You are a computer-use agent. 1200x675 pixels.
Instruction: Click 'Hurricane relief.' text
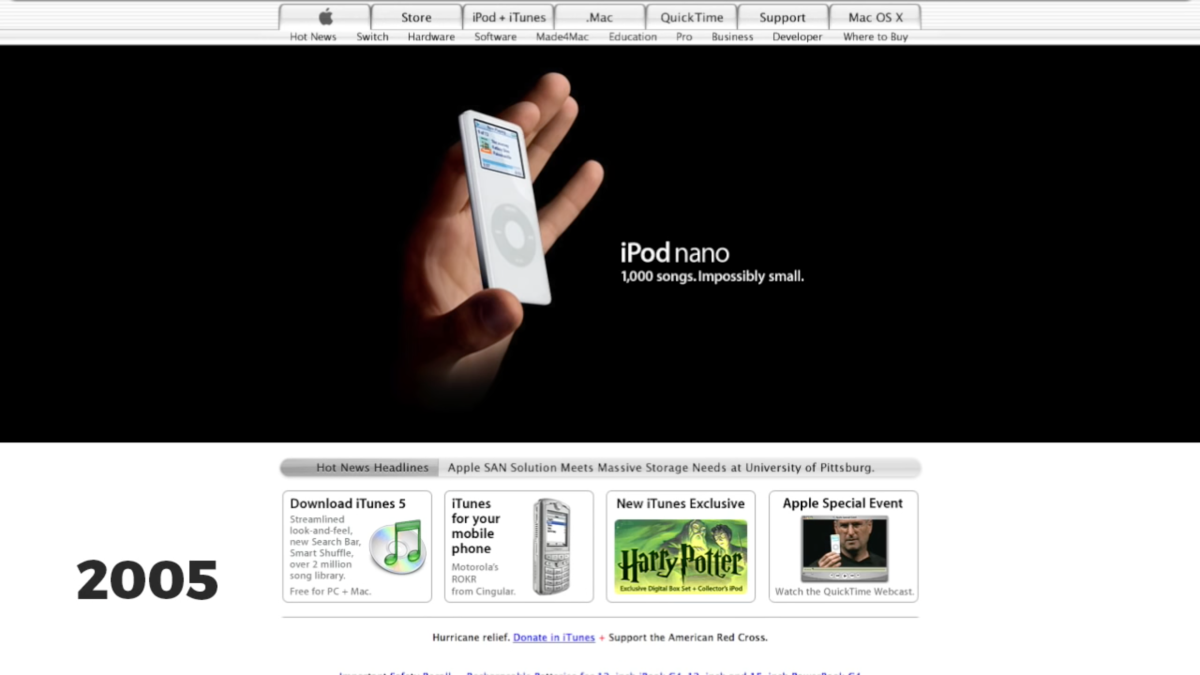[471, 637]
